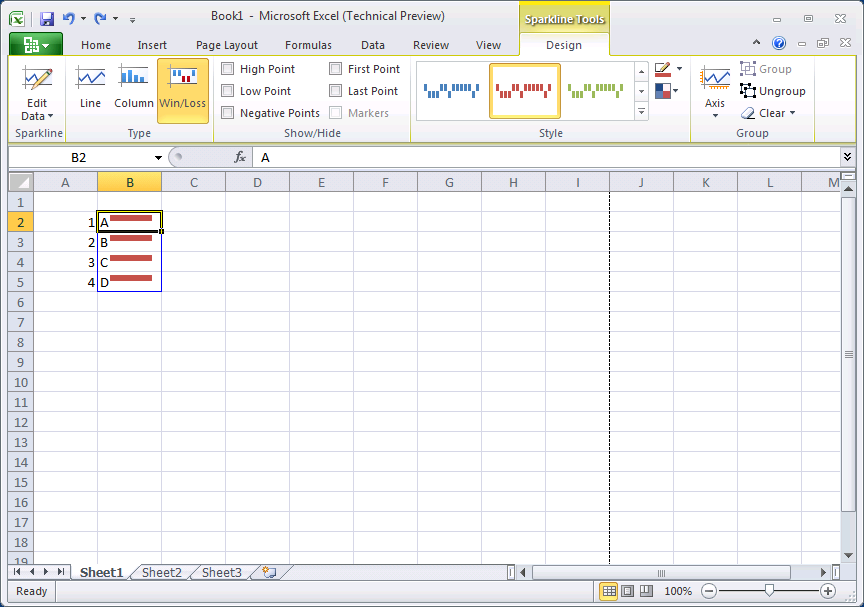Select the Line sparkline type
The width and height of the screenshot is (864, 607).
[x=90, y=90]
